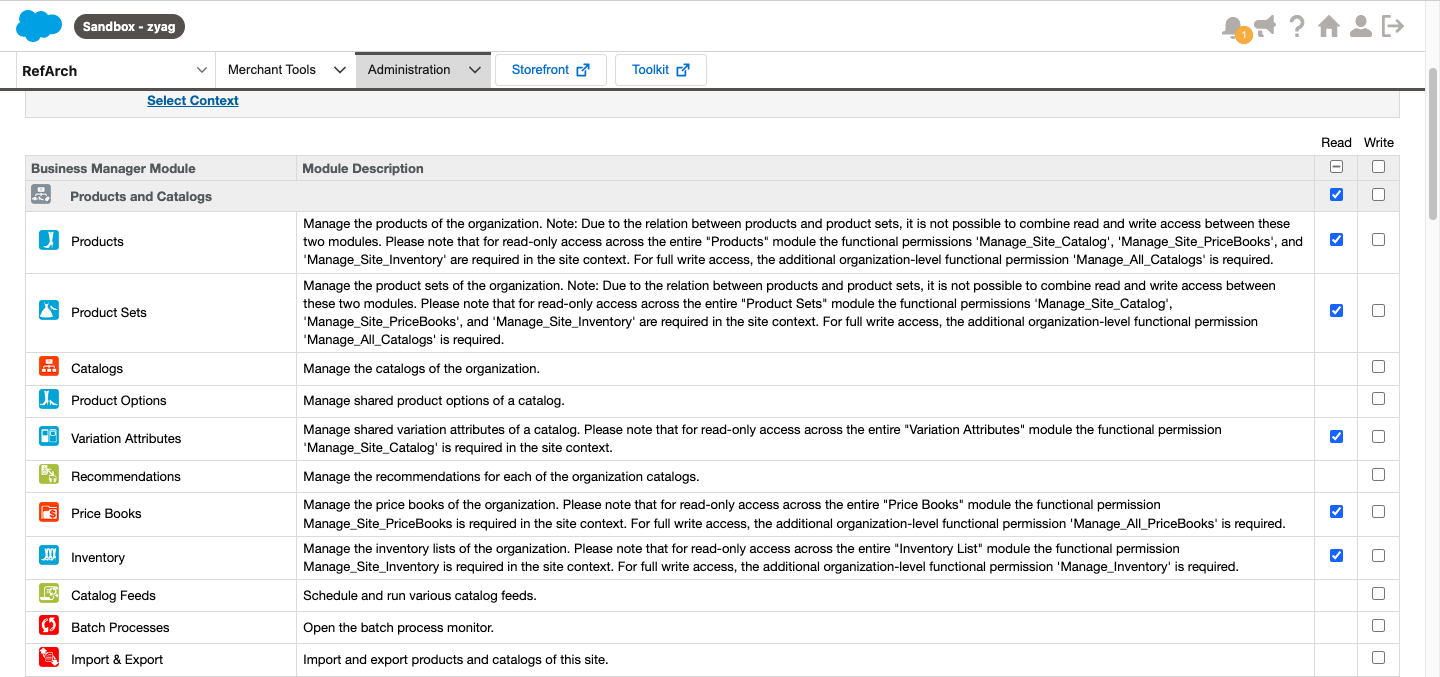This screenshot has width=1440, height=677.
Task: Click the notifications bell icon
Action: pos(1232,27)
